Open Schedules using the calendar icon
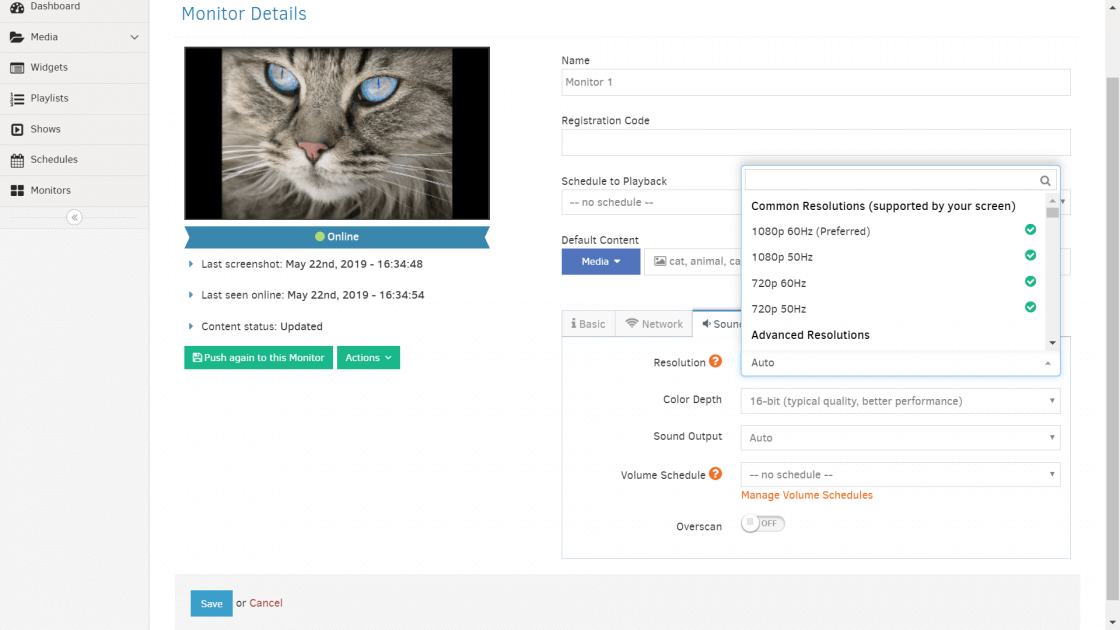 tap(50, 159)
